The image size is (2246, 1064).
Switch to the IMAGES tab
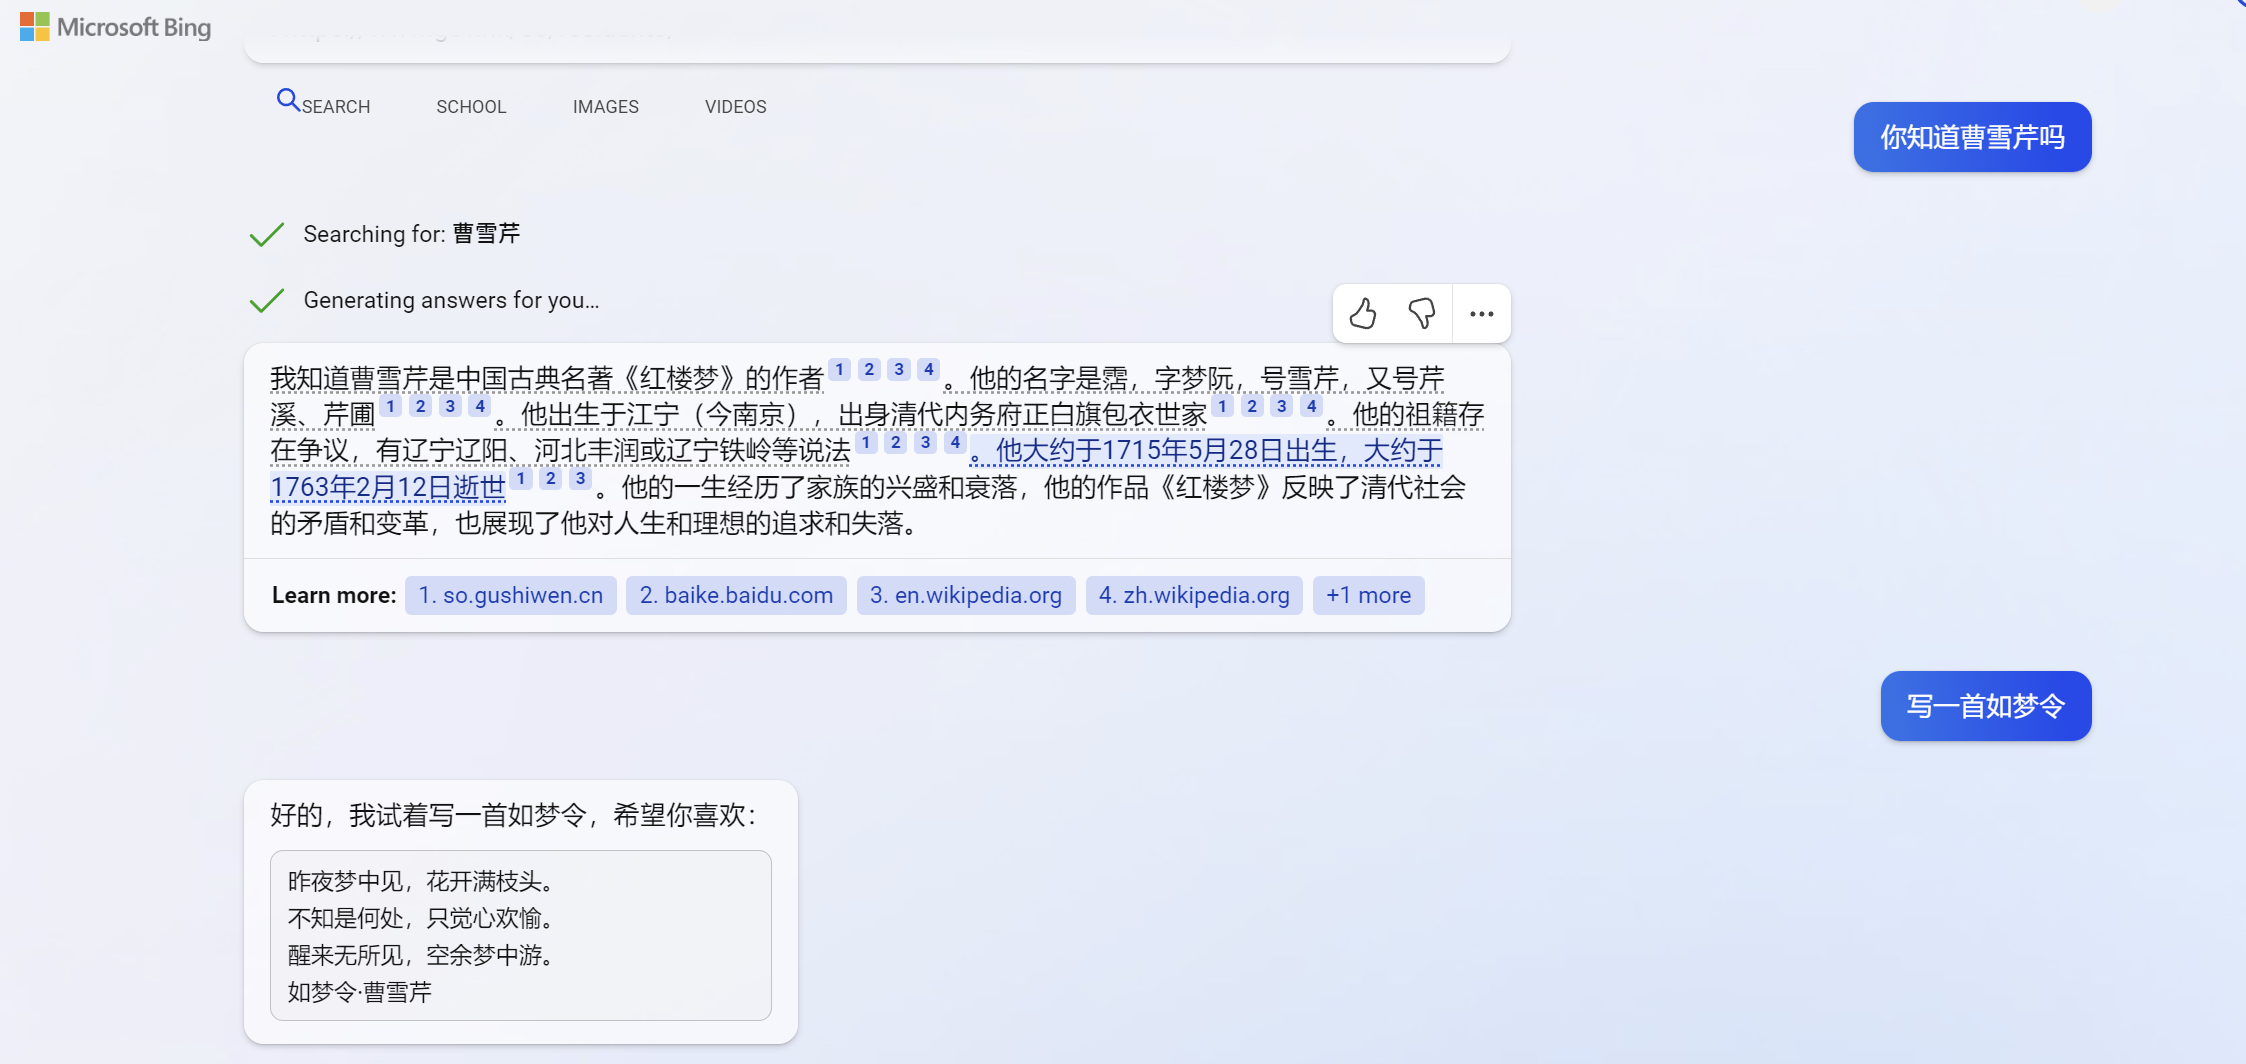pyautogui.click(x=606, y=107)
